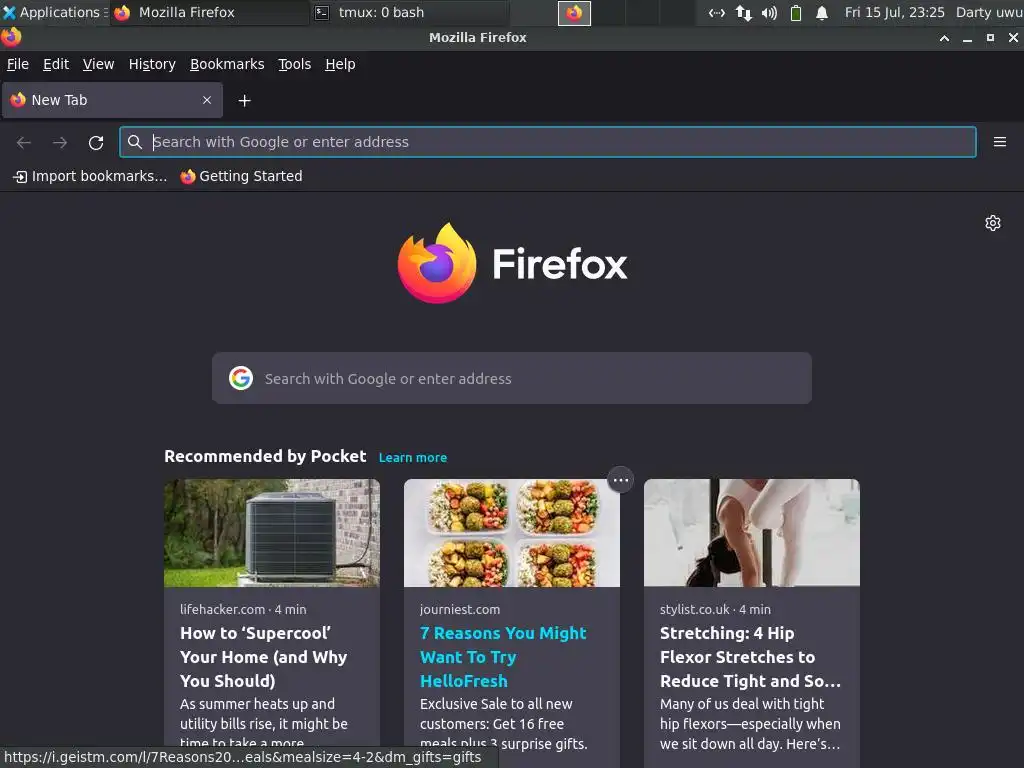Viewport: 1024px width, 768px height.
Task: Focus the page's Google search box
Action: [512, 378]
